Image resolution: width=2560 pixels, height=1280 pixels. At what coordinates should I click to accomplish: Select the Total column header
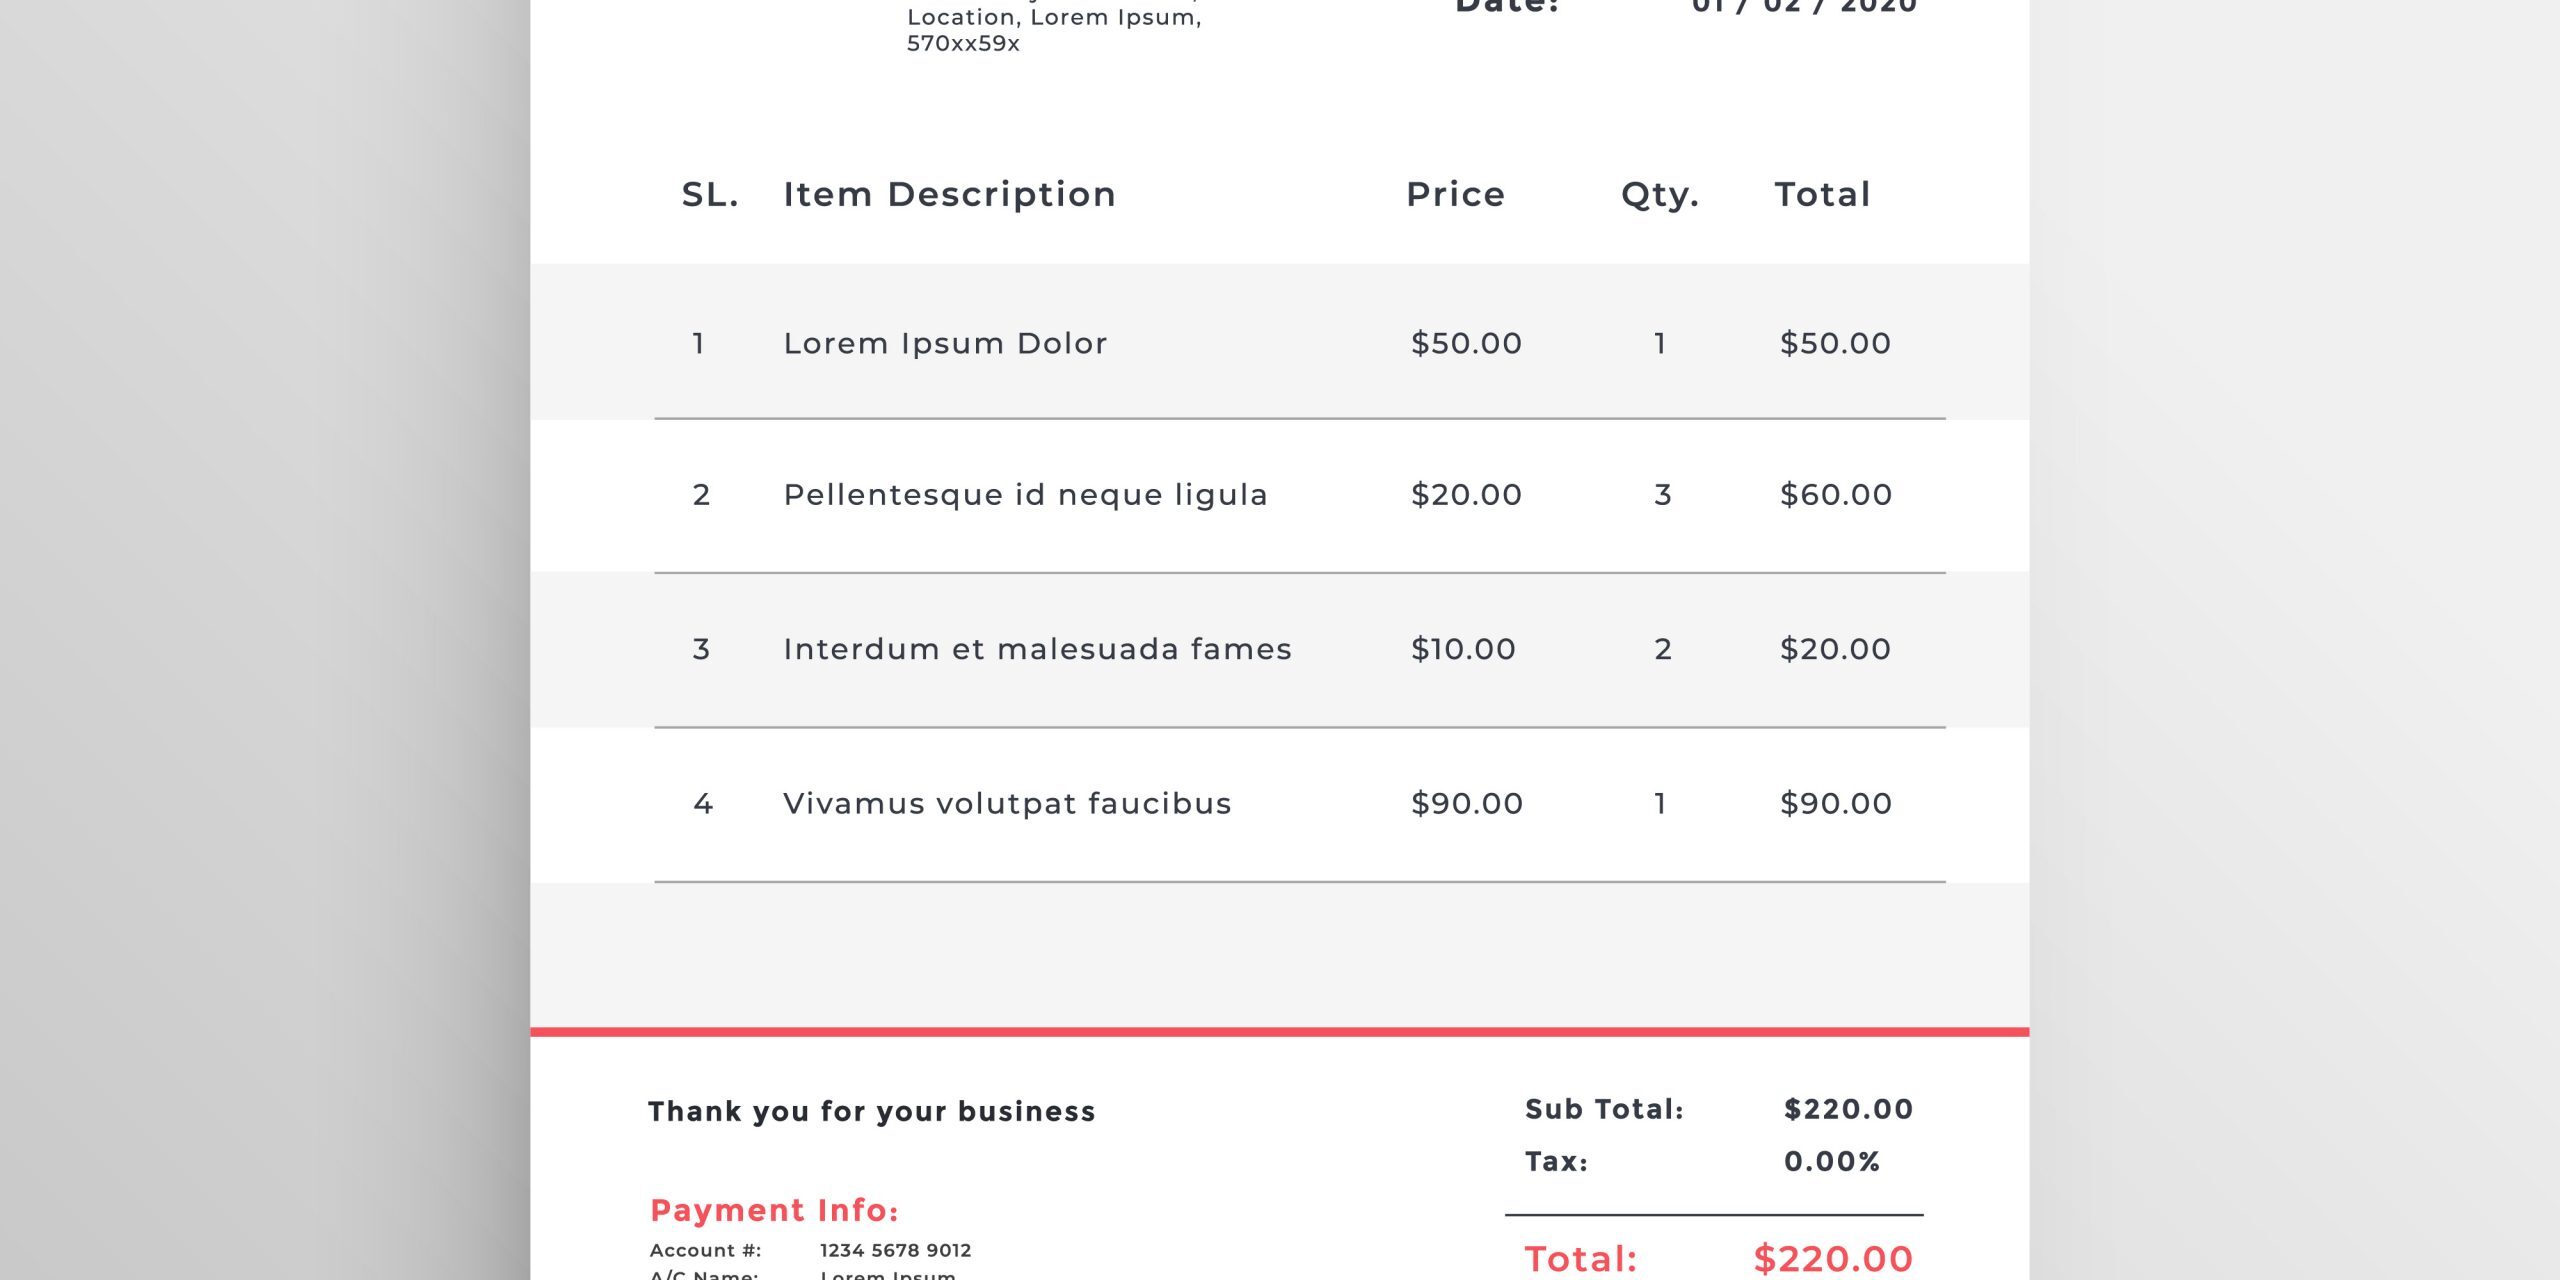(1822, 194)
